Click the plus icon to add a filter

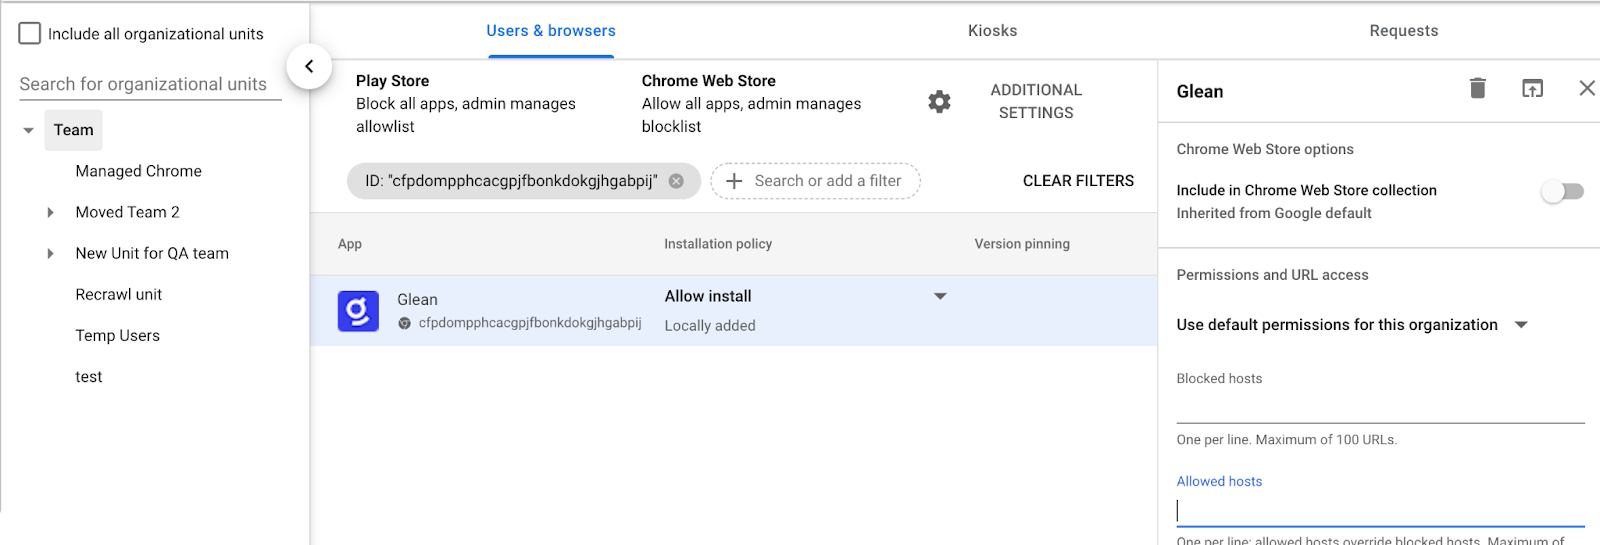[x=734, y=181]
